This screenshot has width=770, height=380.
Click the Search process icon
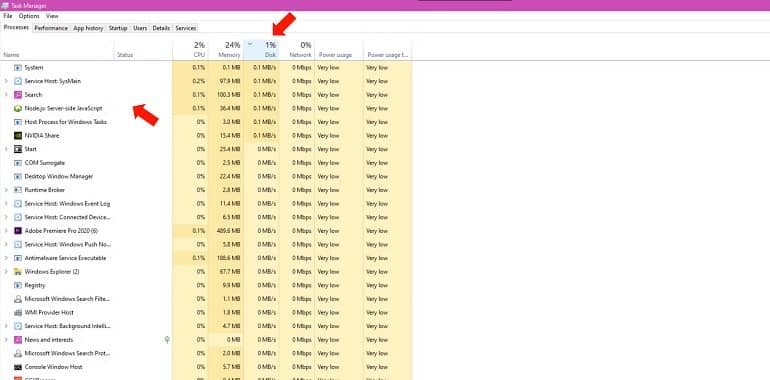pos(18,95)
